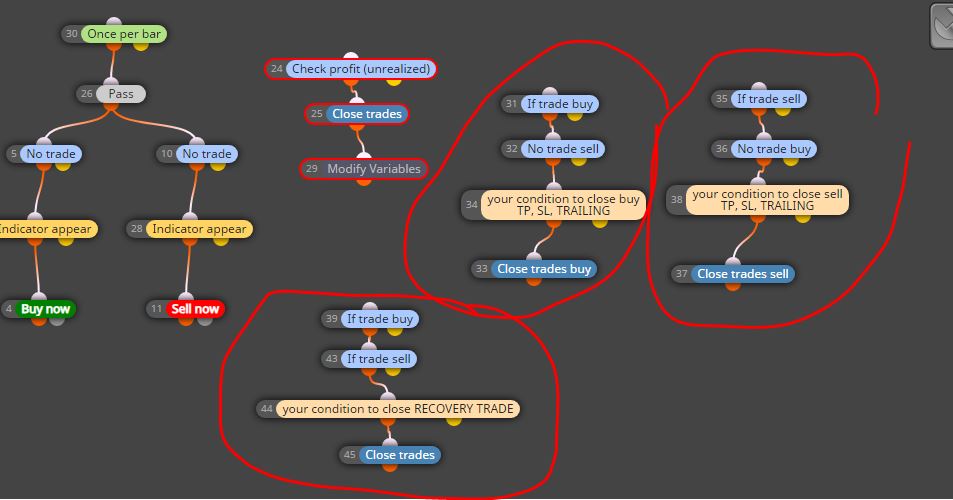Screen dimensions: 953x500
Task: Click yellow output connector under 'Once per bar'
Action: pos(140,45)
